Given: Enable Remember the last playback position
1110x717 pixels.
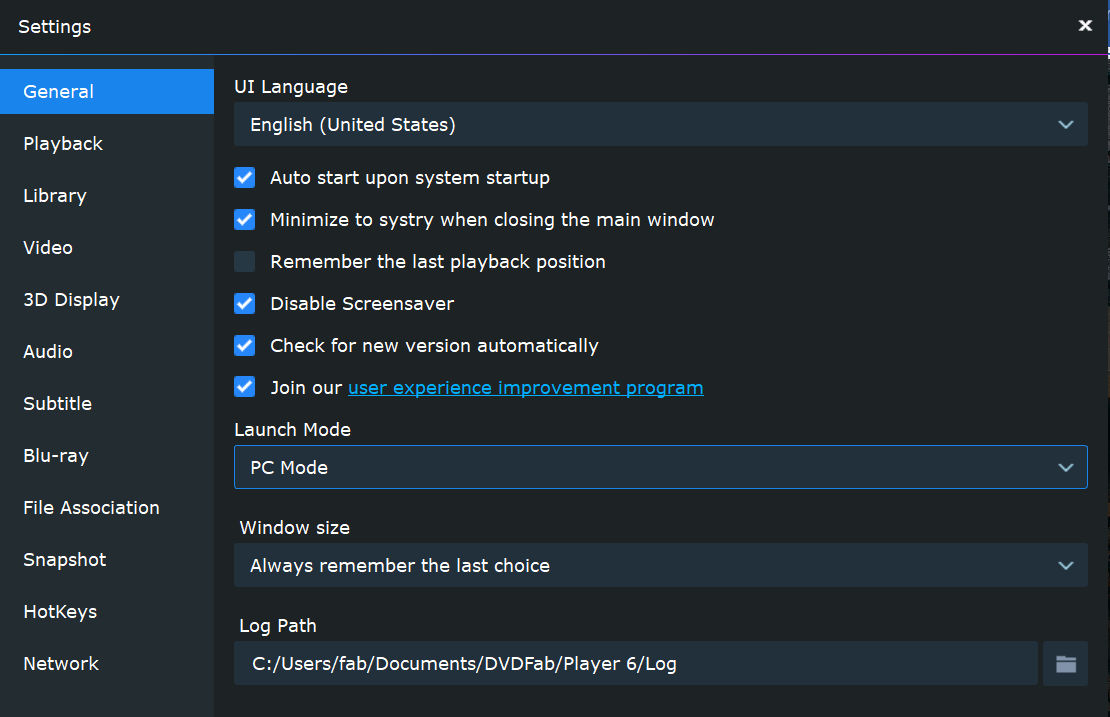Looking at the screenshot, I should tap(245, 262).
